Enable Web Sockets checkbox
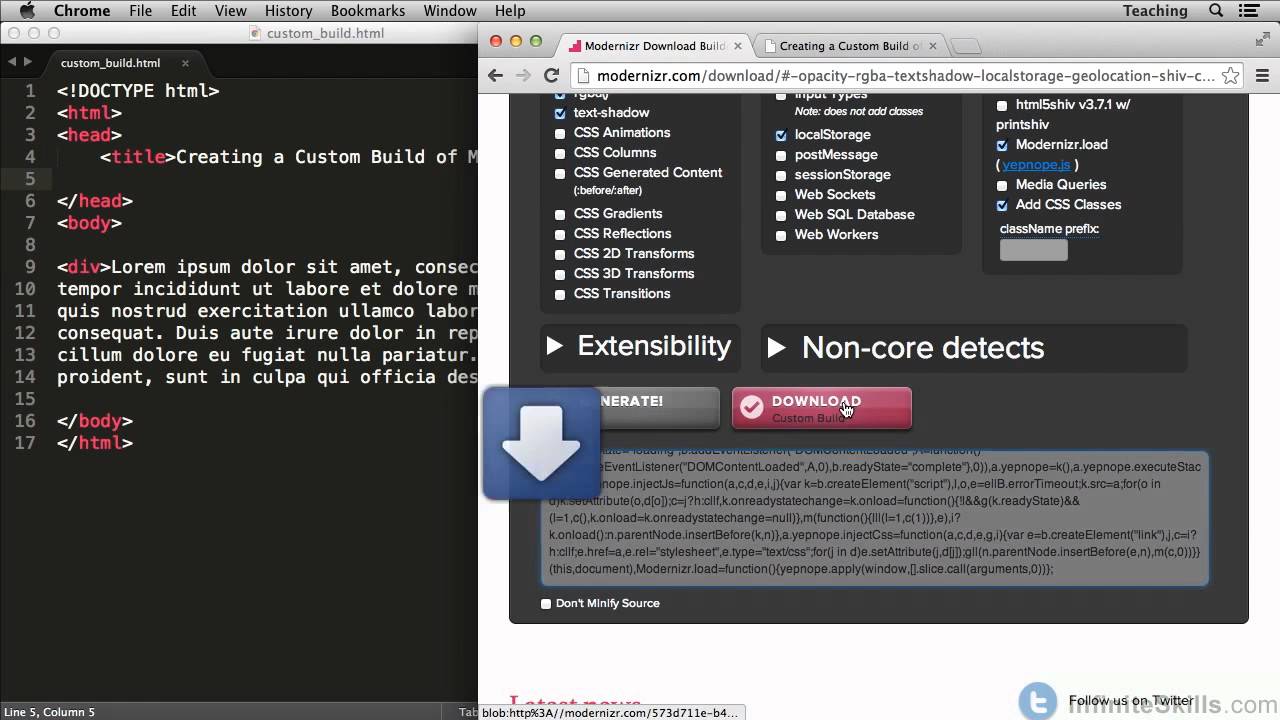 point(781,195)
